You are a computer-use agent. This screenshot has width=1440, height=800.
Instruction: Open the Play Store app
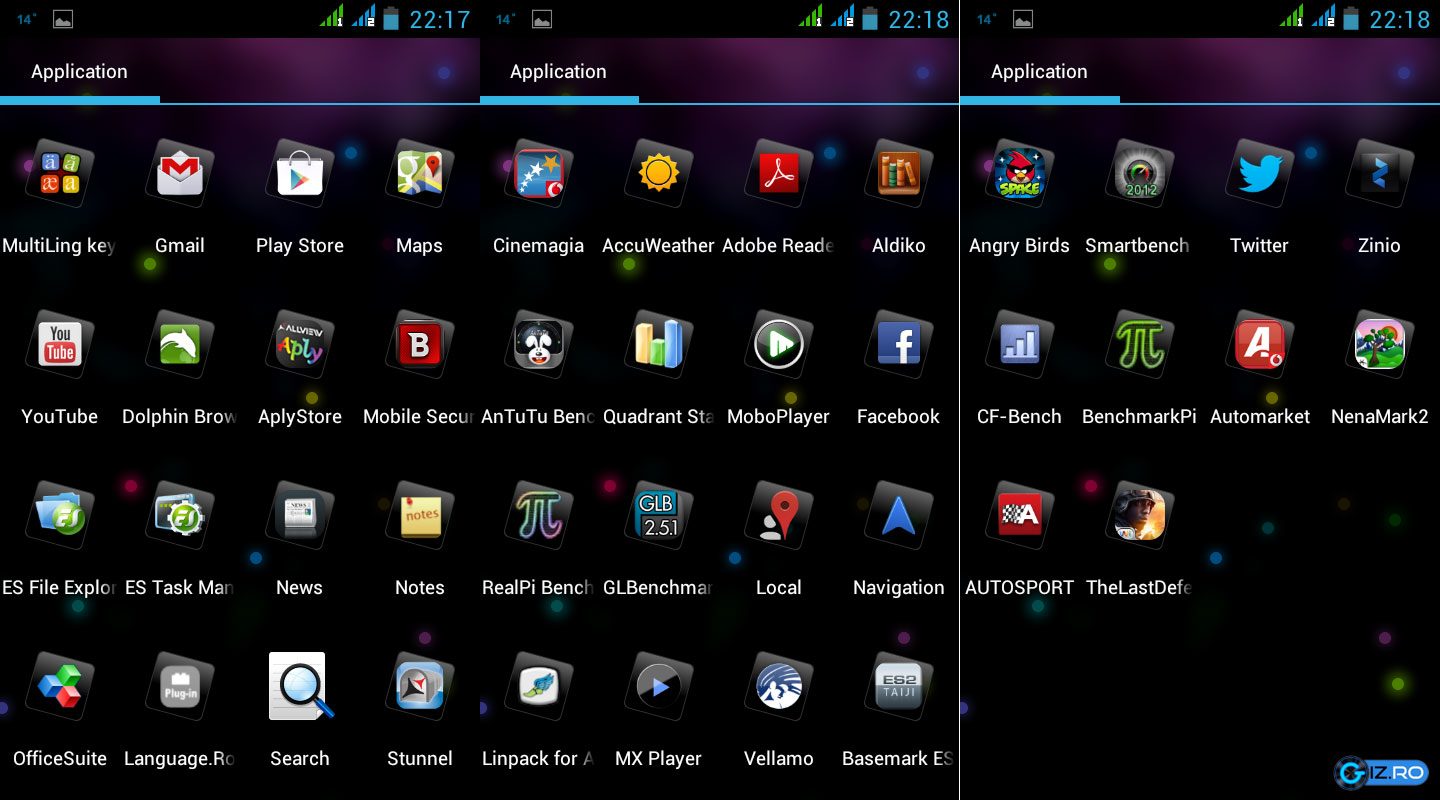coord(300,173)
